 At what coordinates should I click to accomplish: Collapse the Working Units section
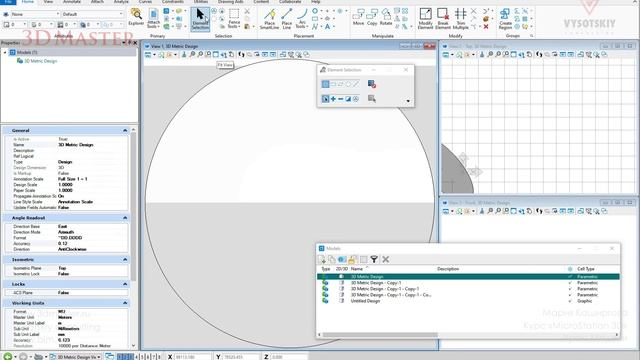click(125, 303)
